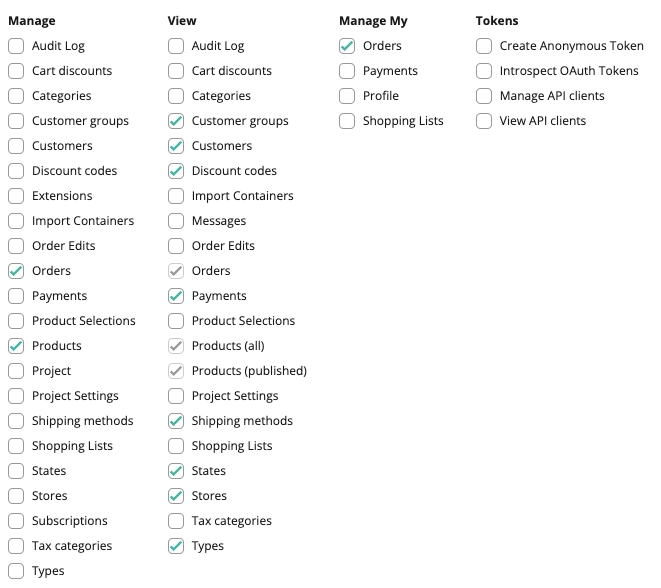Enable Manage Audit Log checkbox
This screenshot has height=588, width=661.
click(16, 46)
